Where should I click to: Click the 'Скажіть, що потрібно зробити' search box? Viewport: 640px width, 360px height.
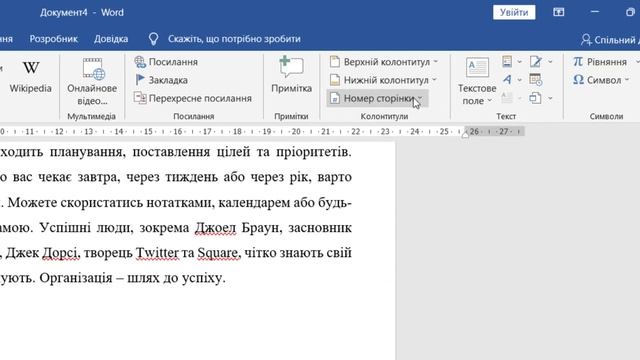coord(234,39)
